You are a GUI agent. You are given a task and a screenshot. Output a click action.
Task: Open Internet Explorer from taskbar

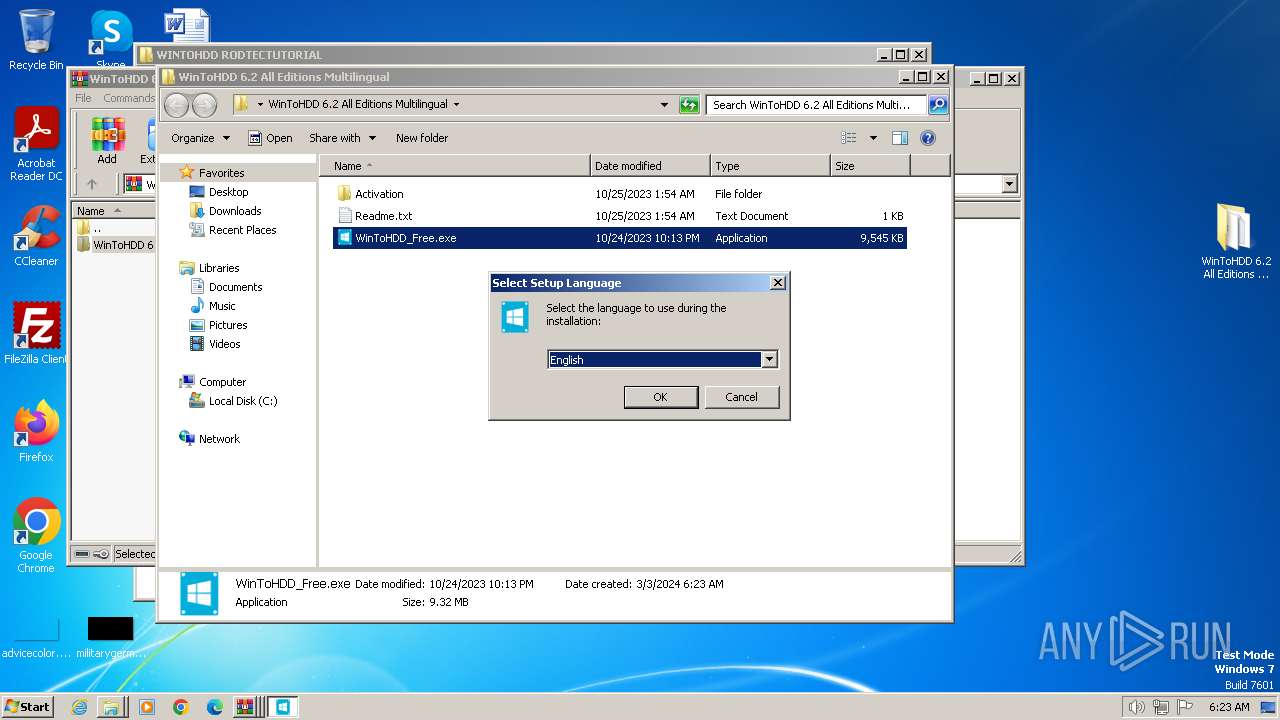[79, 707]
